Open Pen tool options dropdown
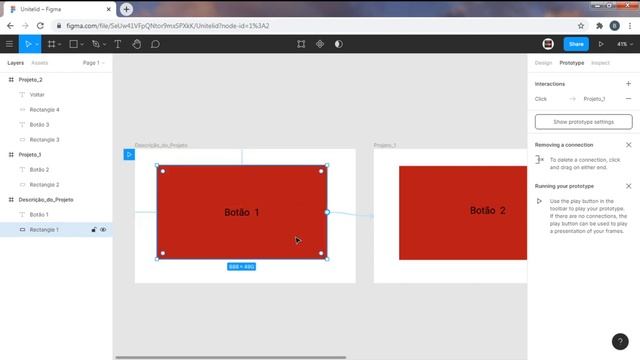The width and height of the screenshot is (640, 360). tap(104, 44)
